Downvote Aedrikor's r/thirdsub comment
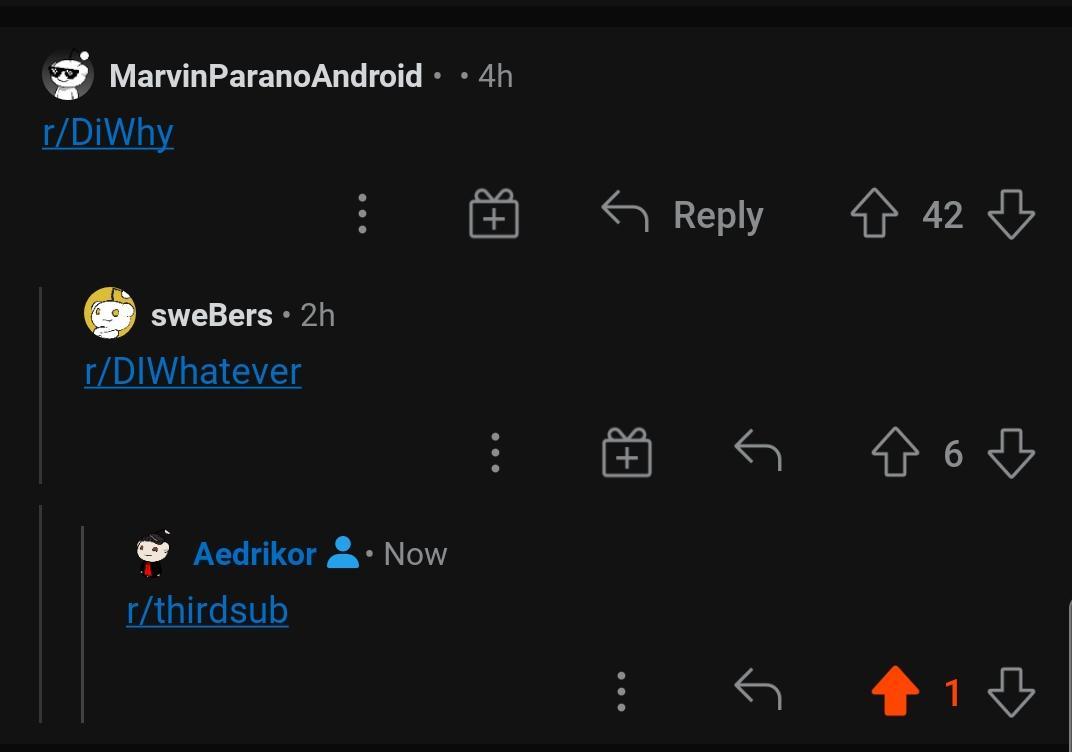The image size is (1072, 752). click(1010, 692)
